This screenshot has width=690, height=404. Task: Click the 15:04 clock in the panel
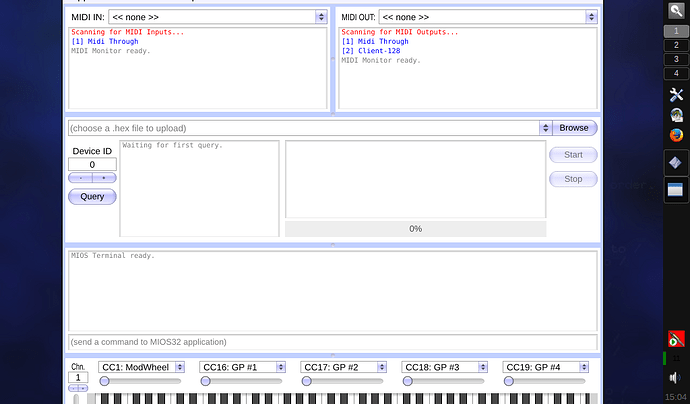[x=676, y=397]
